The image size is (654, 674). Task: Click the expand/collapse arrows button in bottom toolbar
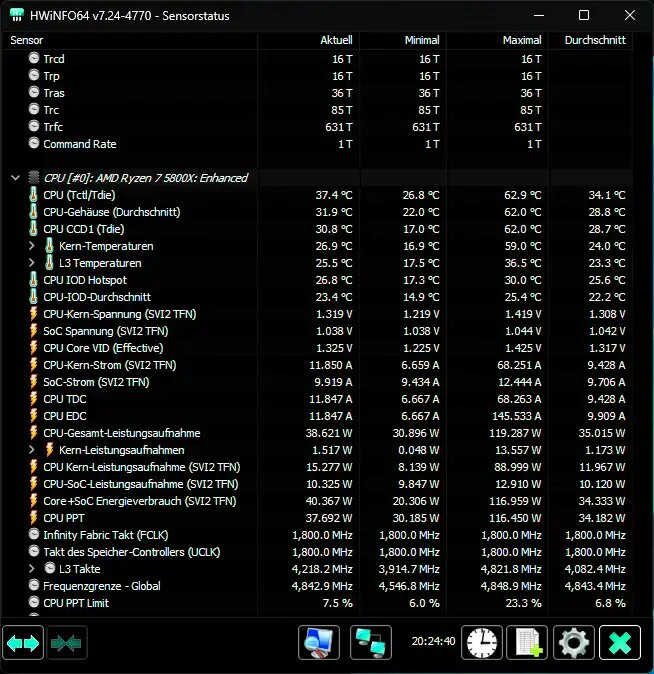pos(23,643)
